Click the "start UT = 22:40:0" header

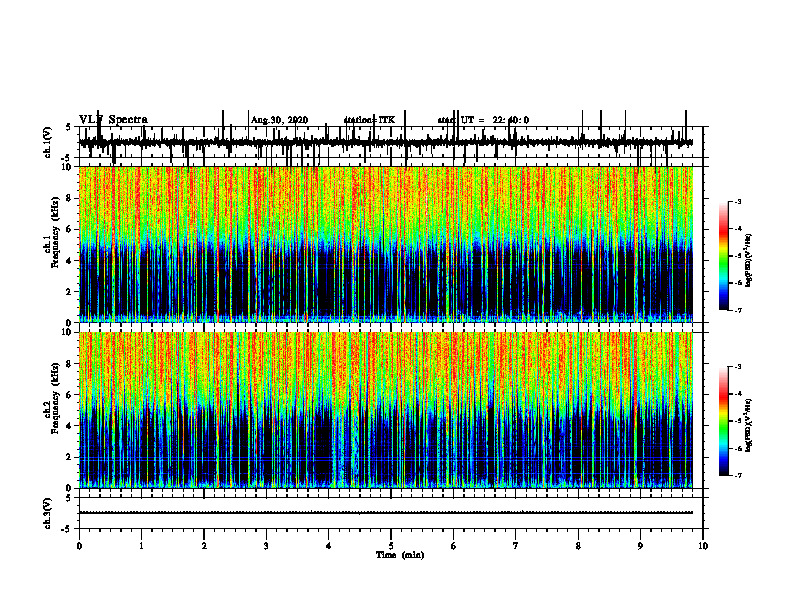tap(483, 120)
